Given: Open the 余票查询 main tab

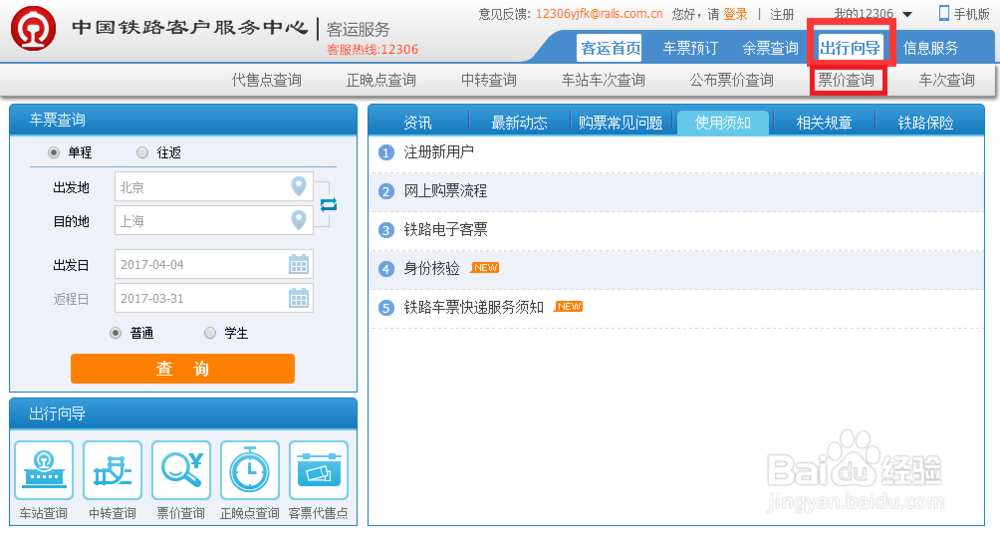Looking at the screenshot, I should [x=770, y=48].
